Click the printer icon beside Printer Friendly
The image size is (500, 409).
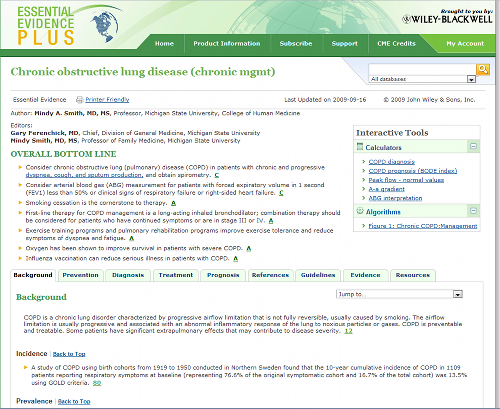[x=79, y=100]
